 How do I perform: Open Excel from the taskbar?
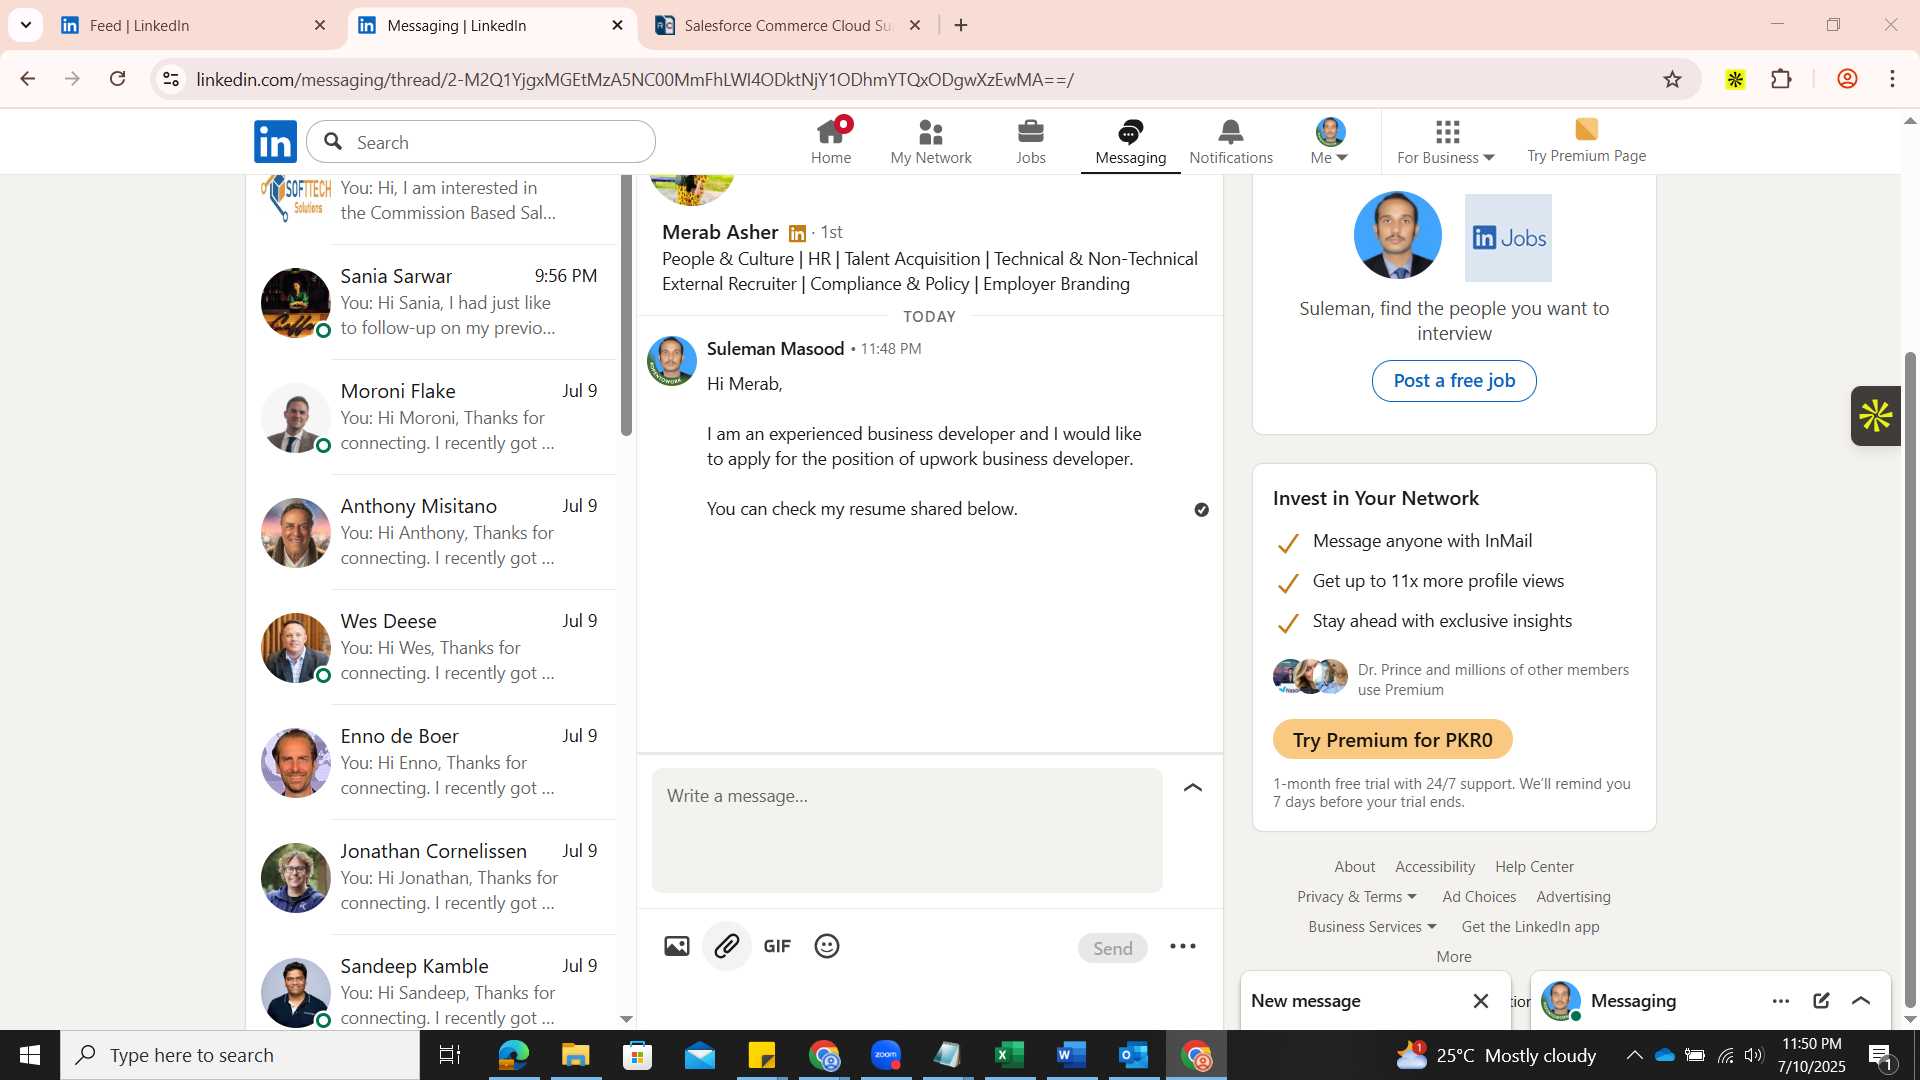1010,1055
